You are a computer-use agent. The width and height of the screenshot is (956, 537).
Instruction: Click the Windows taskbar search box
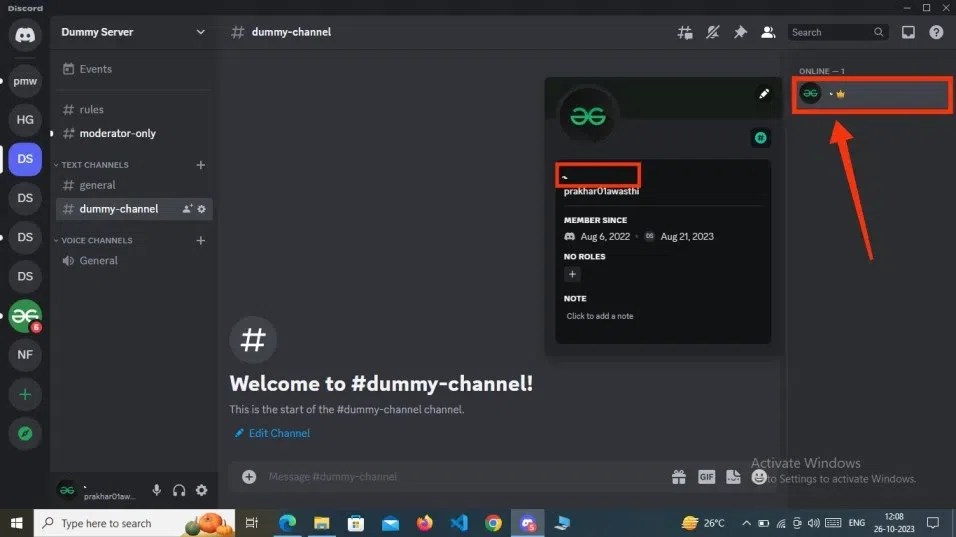134,523
